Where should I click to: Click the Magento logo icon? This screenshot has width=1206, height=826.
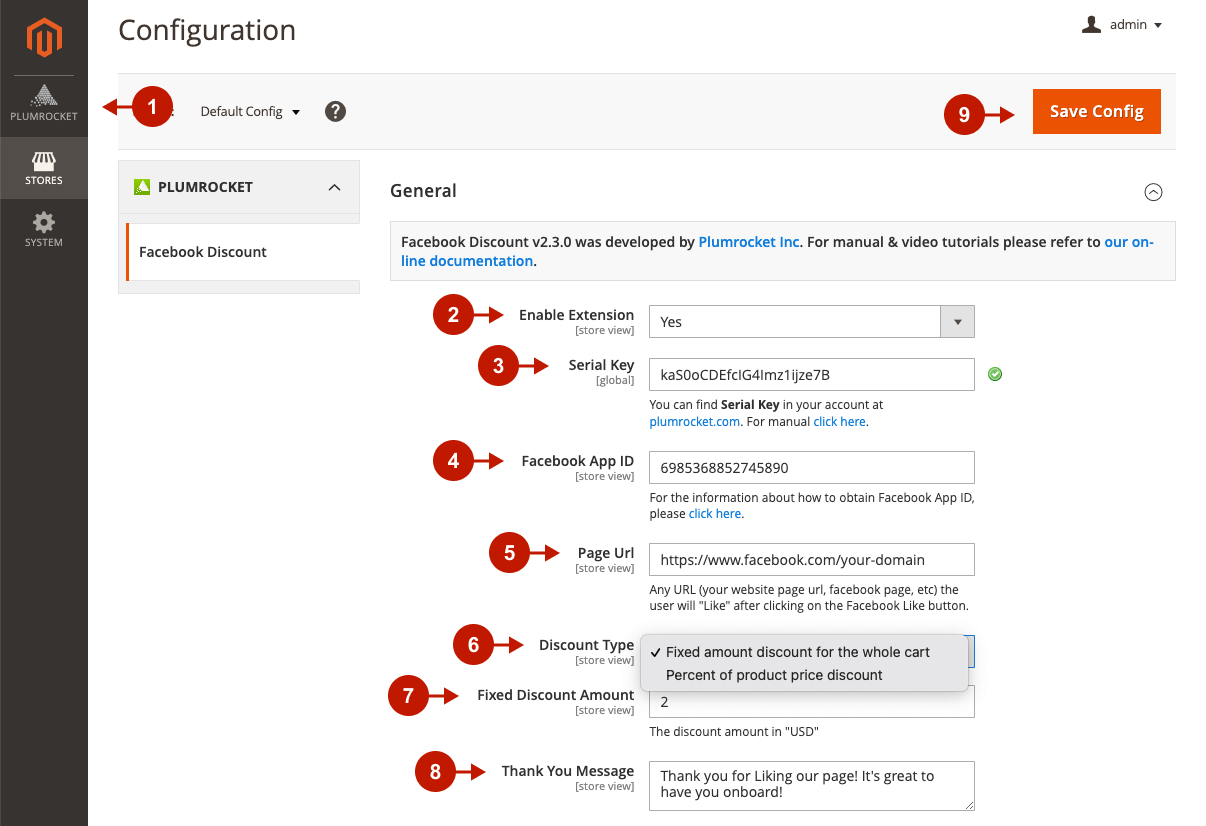pyautogui.click(x=44, y=38)
